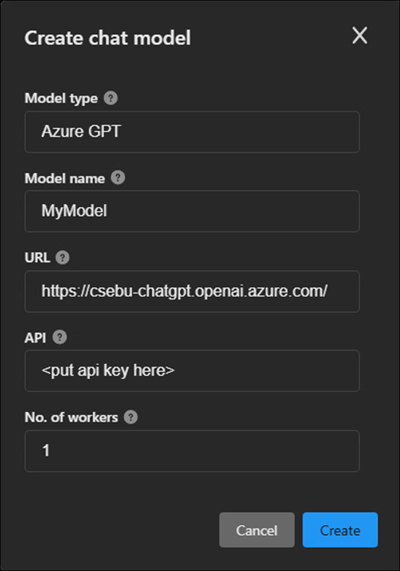This screenshot has width=400, height=571.
Task: Click the Model name label
Action: (x=64, y=178)
